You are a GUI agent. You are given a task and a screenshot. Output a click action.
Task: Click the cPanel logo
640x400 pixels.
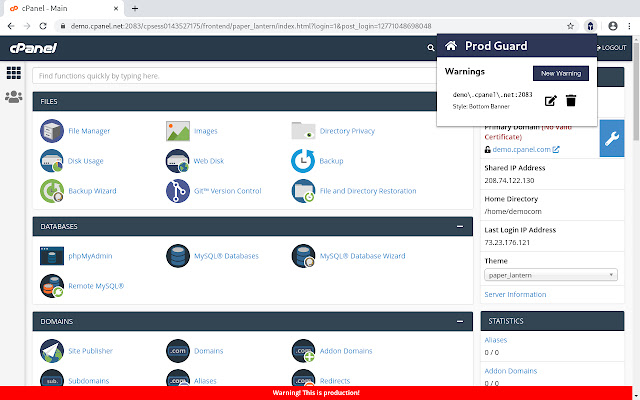coord(33,48)
